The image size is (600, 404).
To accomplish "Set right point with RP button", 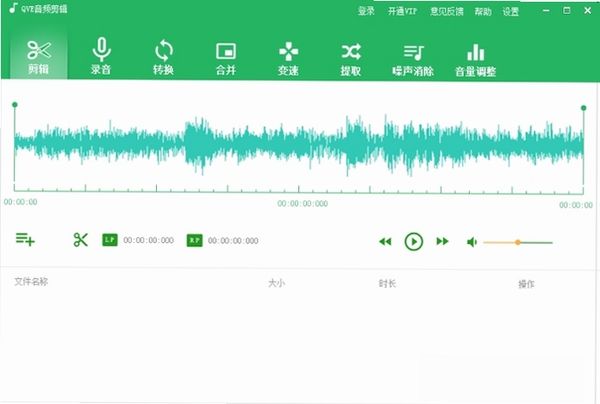I will pyautogui.click(x=194, y=241).
